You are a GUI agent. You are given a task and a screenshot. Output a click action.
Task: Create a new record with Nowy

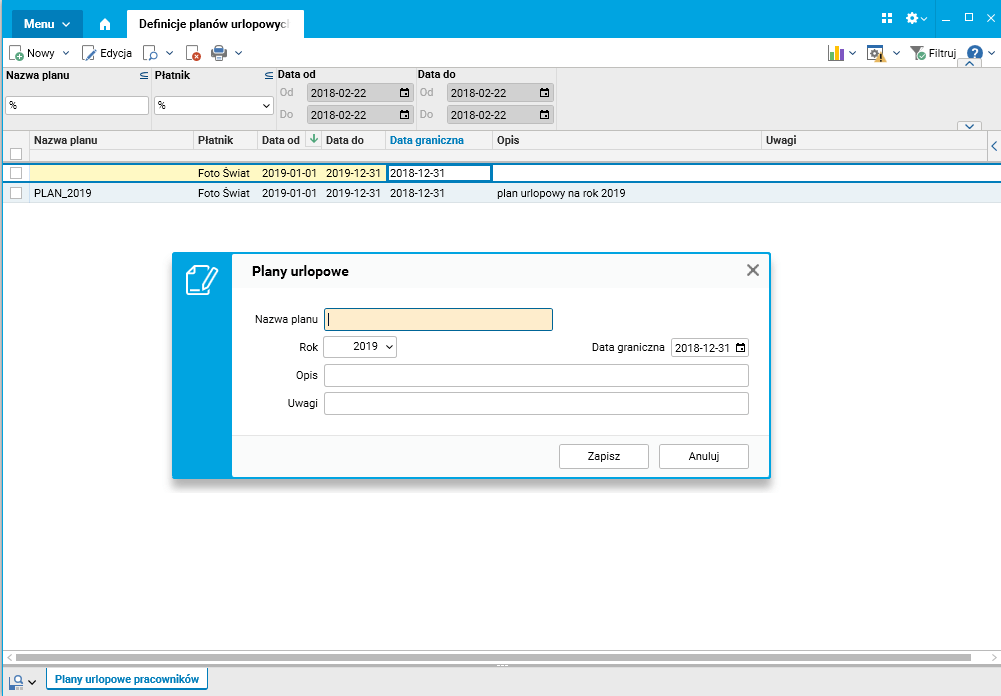click(x=32, y=53)
